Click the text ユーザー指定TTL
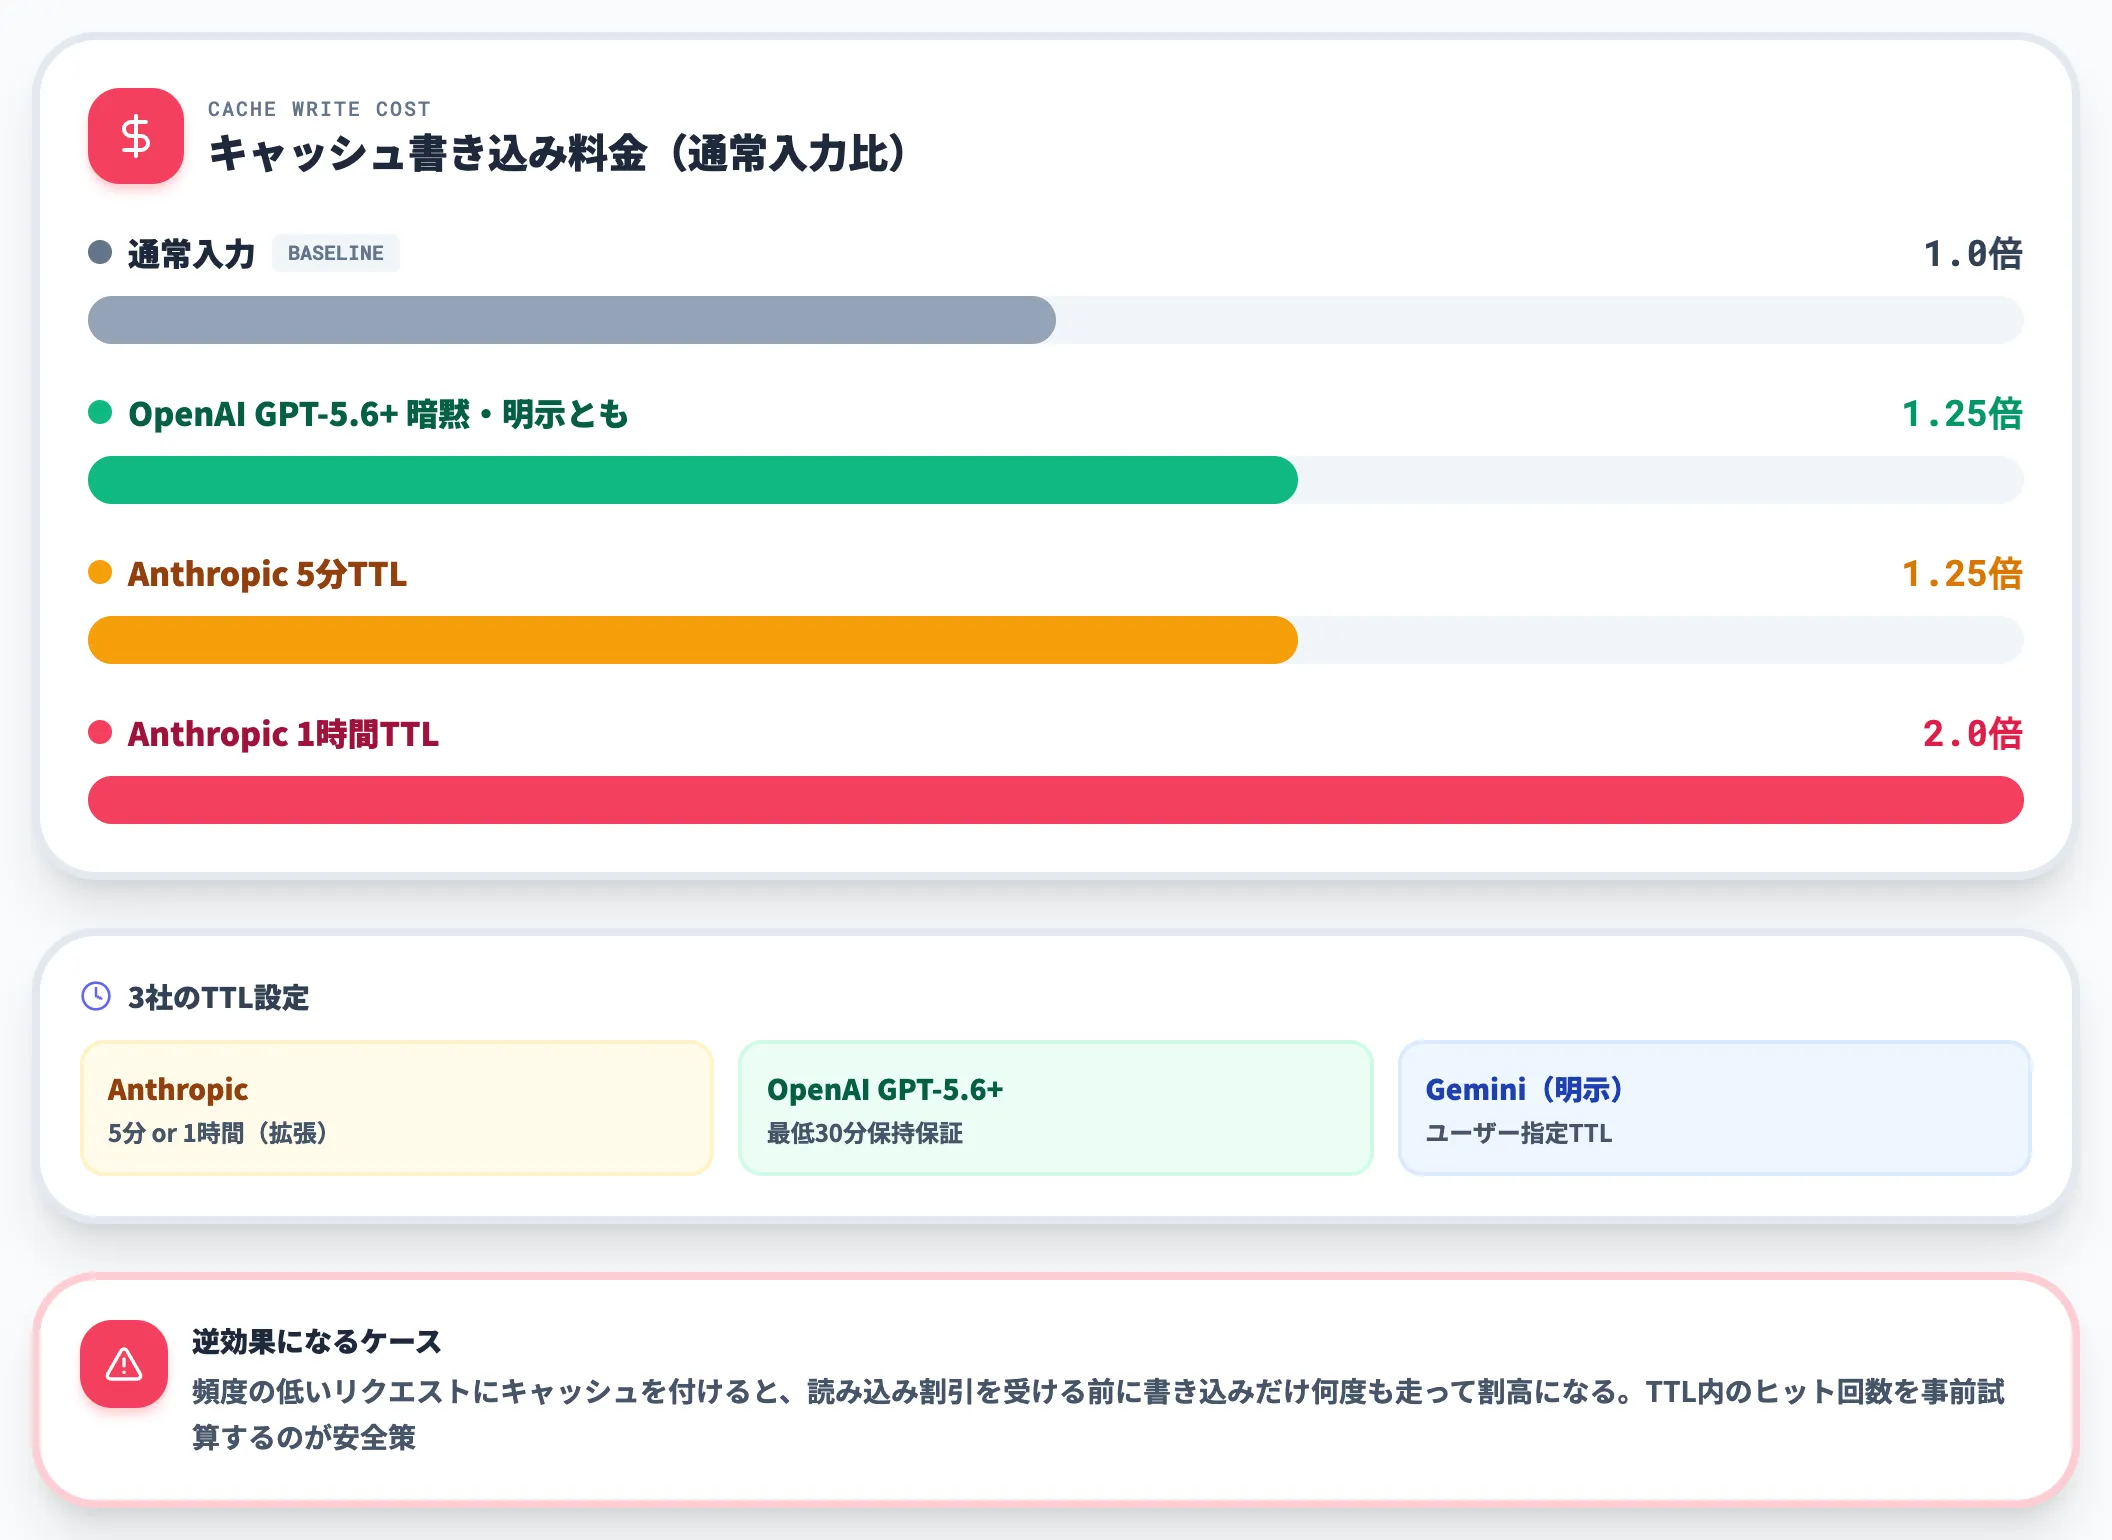 point(1519,1133)
